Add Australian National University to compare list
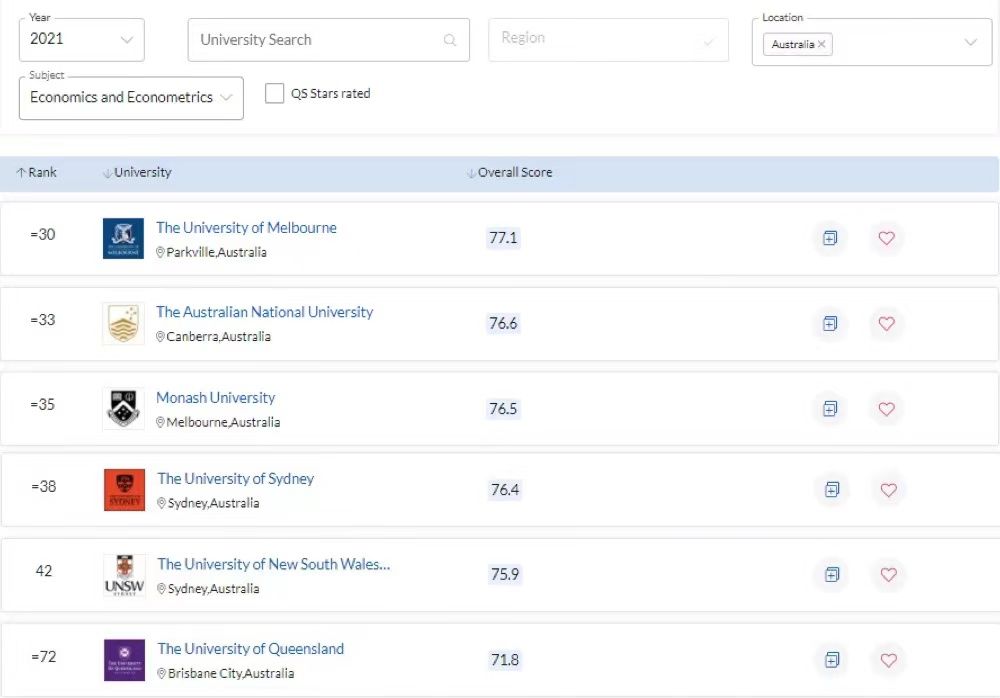1000x698 pixels. tap(830, 323)
